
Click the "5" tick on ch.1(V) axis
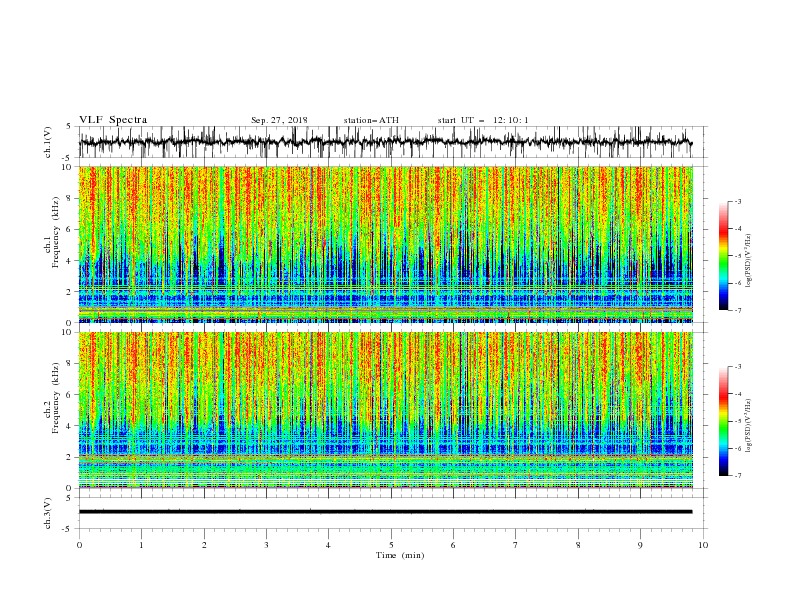(69, 126)
